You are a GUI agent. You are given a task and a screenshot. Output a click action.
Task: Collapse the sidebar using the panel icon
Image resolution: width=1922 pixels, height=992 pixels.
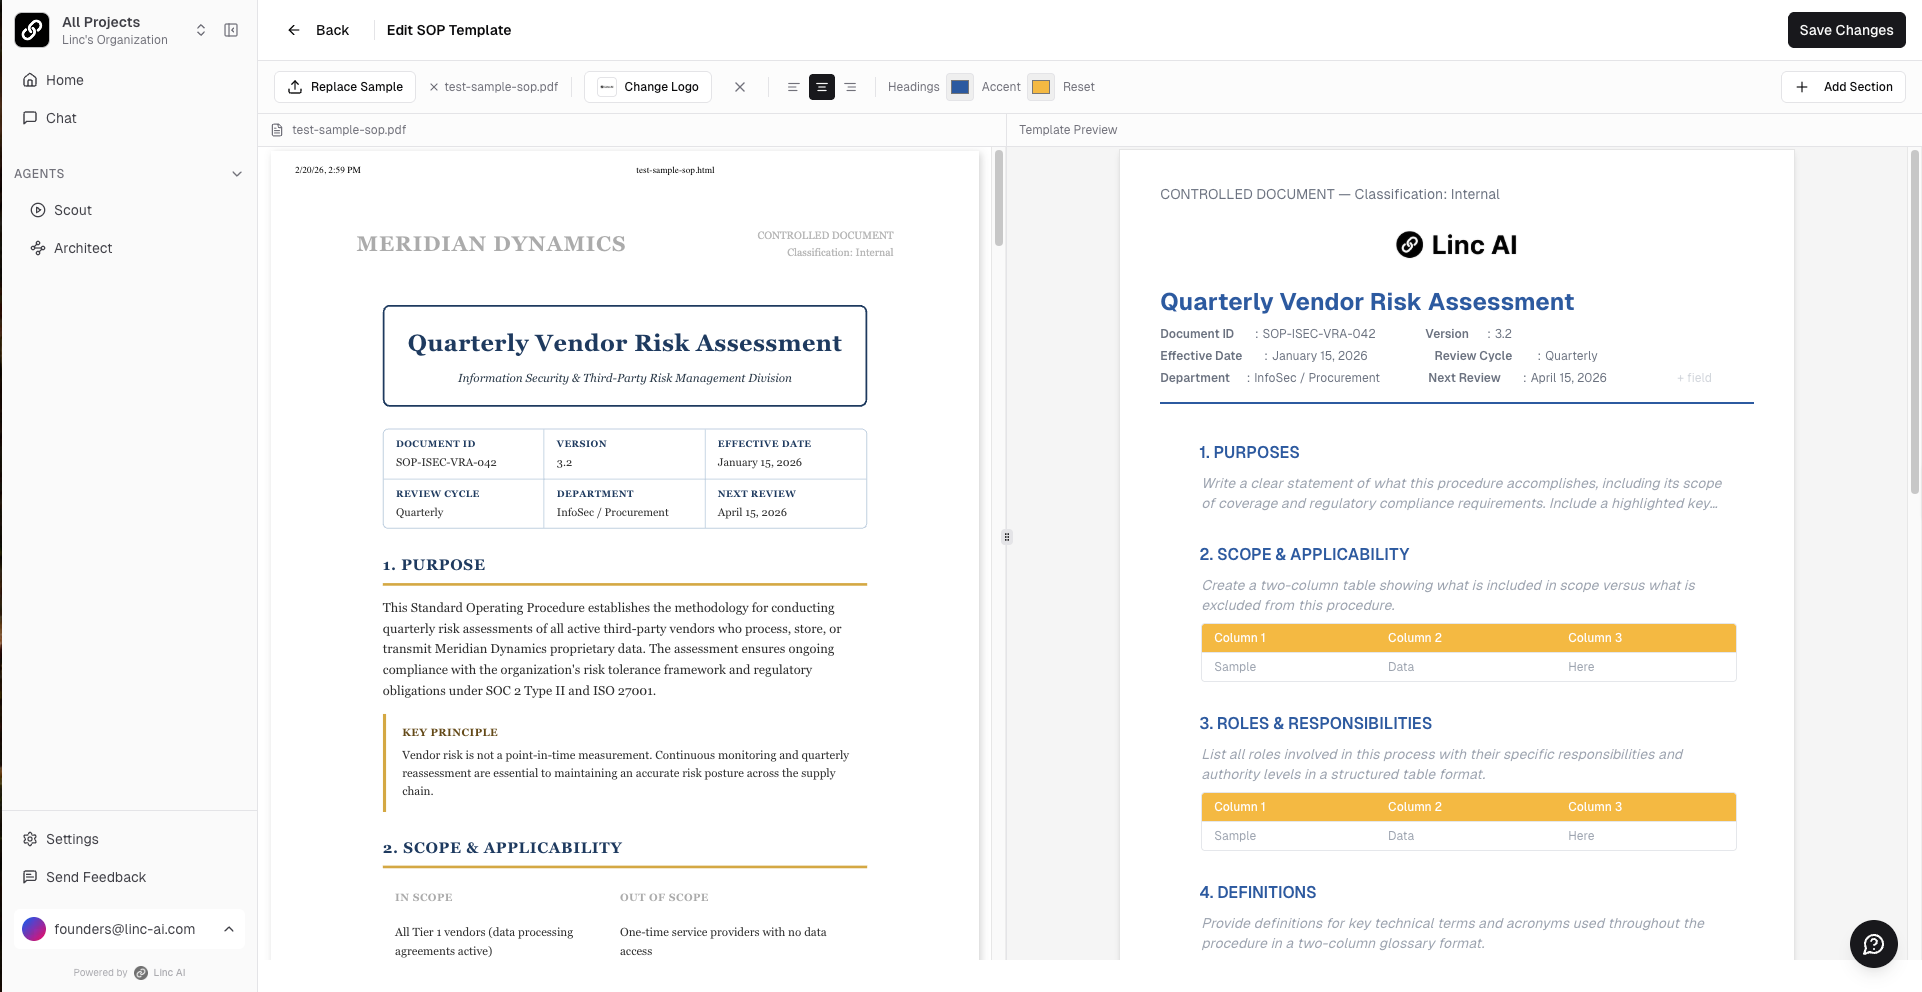click(x=231, y=30)
